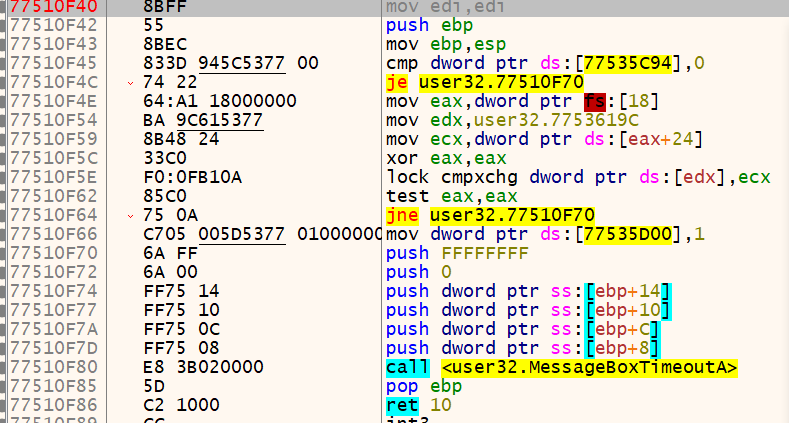Select address 77510F5C
Screen dimensions: 789x423
point(54,158)
